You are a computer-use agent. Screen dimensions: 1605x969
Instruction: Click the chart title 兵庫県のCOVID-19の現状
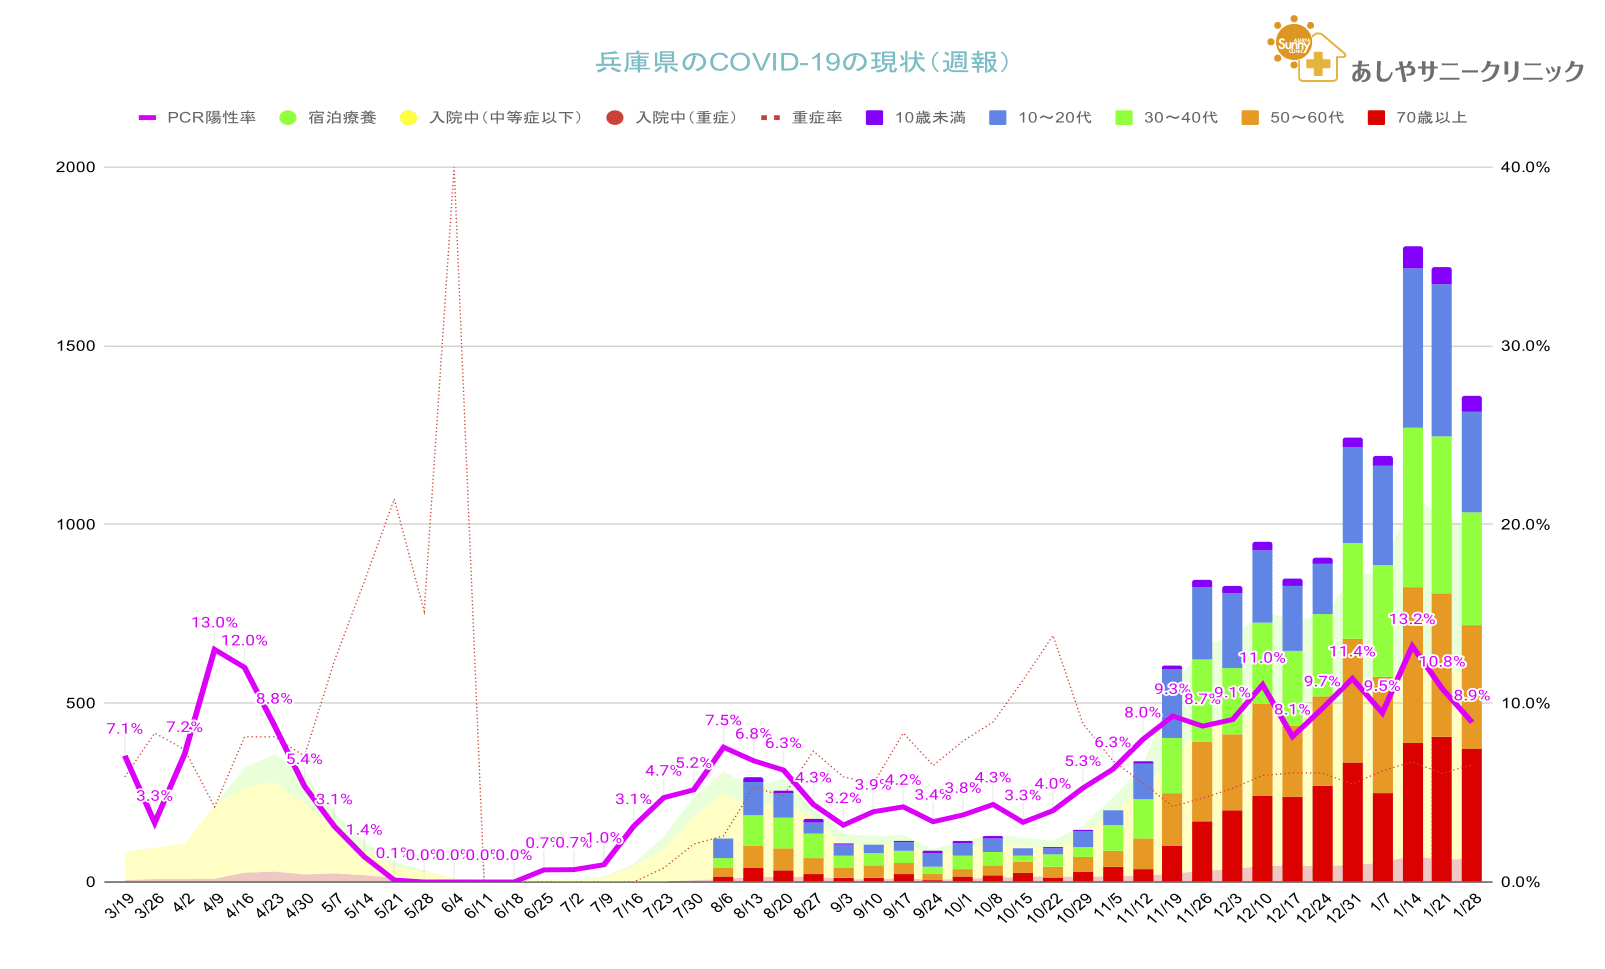tap(802, 62)
